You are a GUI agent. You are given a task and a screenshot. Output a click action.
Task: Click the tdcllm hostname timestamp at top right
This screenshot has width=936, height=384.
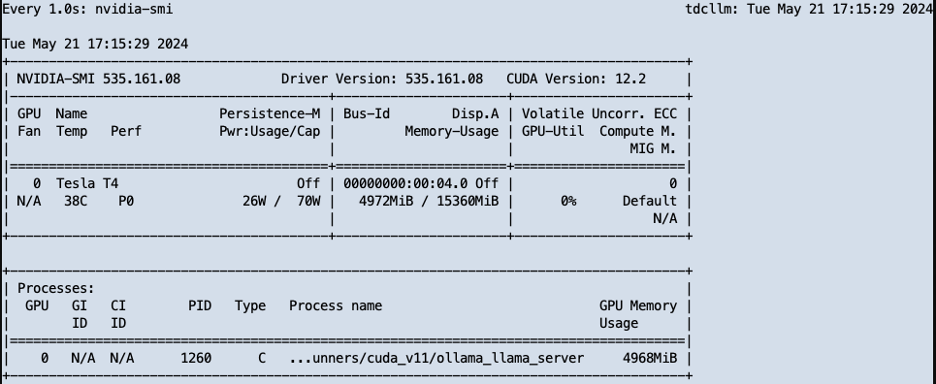point(809,10)
